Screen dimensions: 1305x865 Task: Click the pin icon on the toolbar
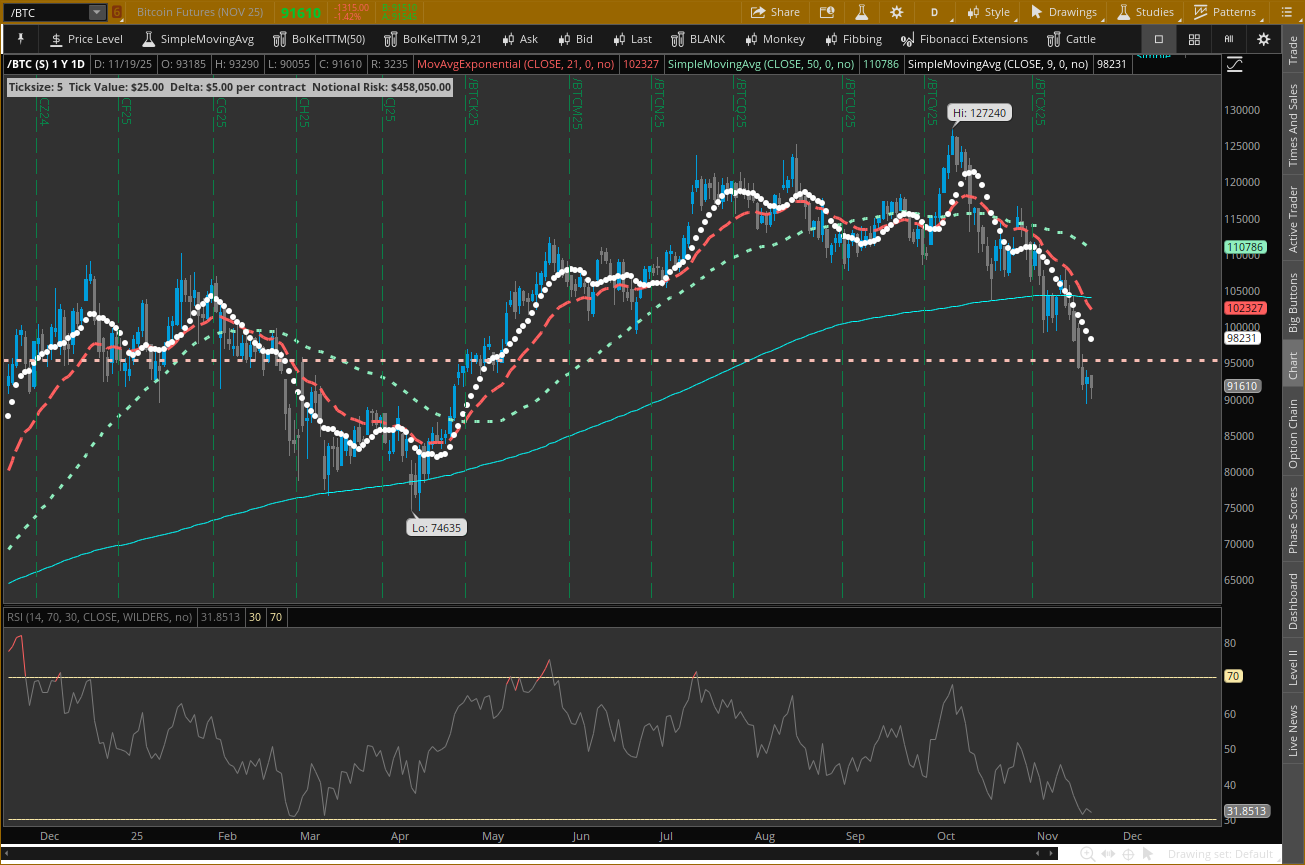point(20,39)
